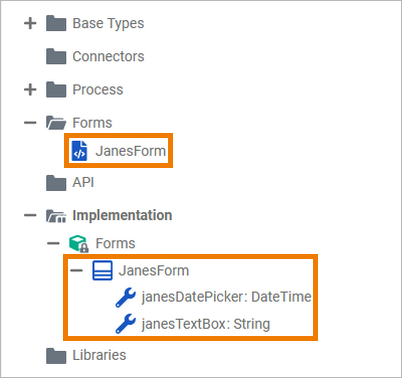Open JanesForm under the Forms folder
402x378 pixels.
pos(130,151)
